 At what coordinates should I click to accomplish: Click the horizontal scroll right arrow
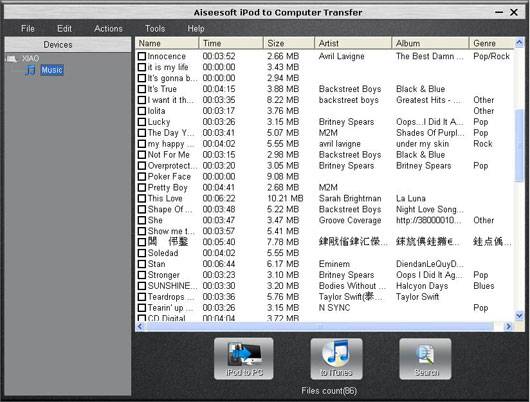(x=508, y=326)
